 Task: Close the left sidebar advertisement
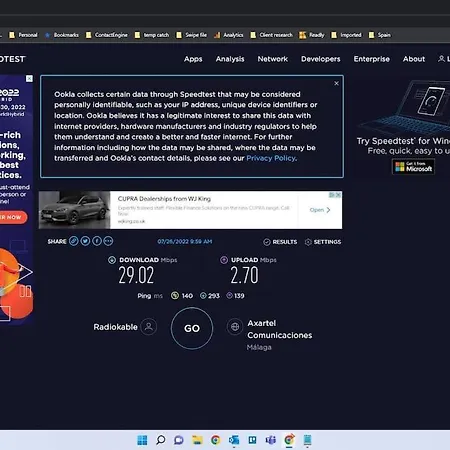[29, 78]
